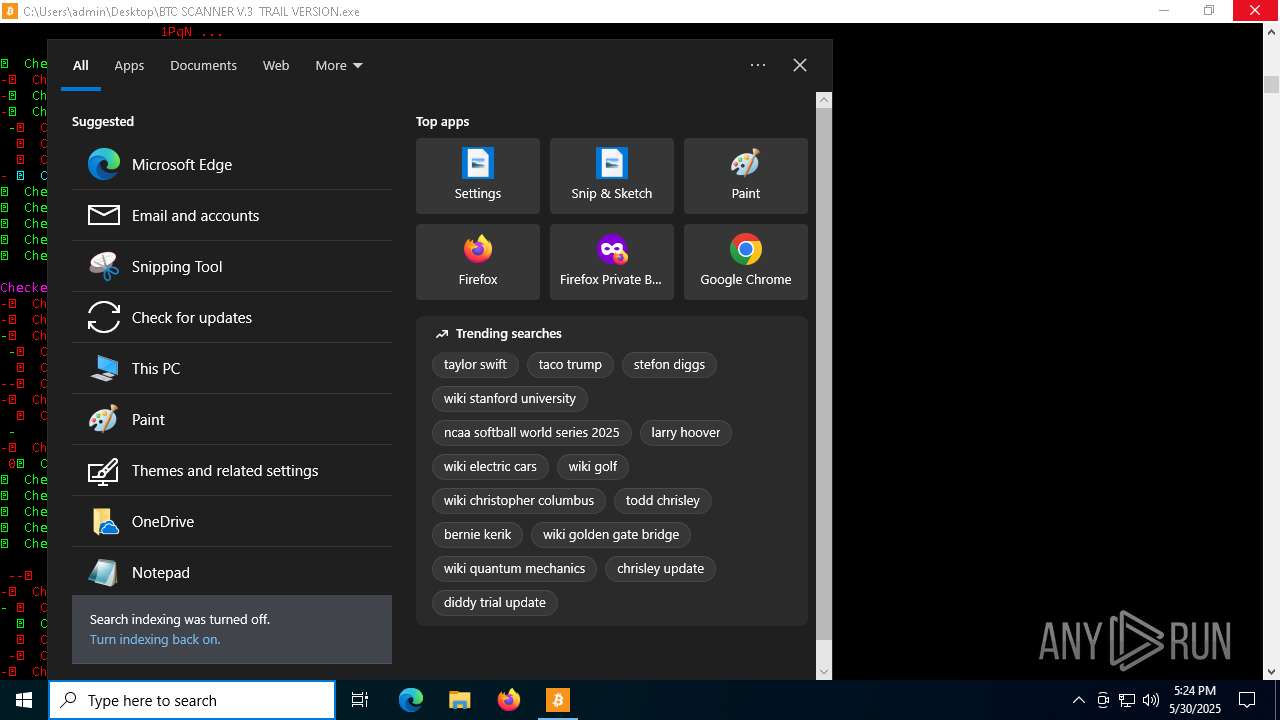Search trending wiki electric cars
This screenshot has width=1280, height=720.
(490, 467)
